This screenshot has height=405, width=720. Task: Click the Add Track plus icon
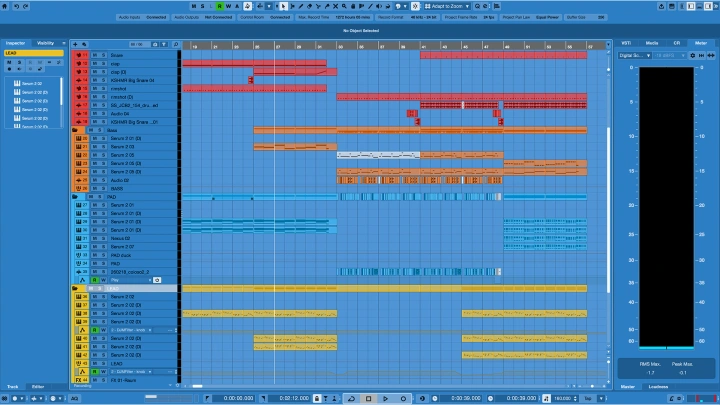76,44
